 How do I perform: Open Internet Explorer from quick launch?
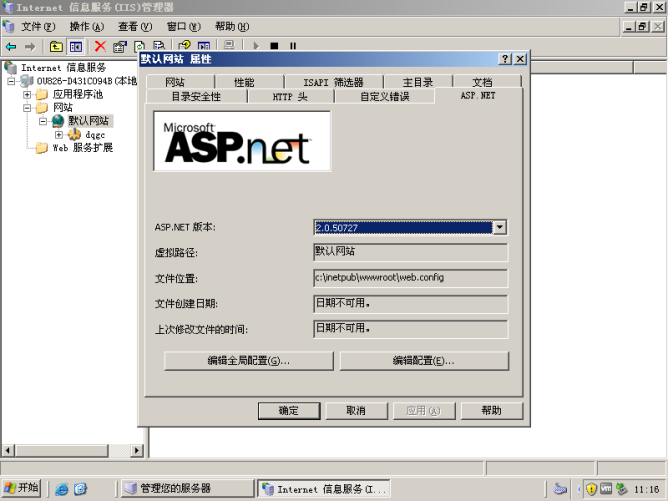62,489
